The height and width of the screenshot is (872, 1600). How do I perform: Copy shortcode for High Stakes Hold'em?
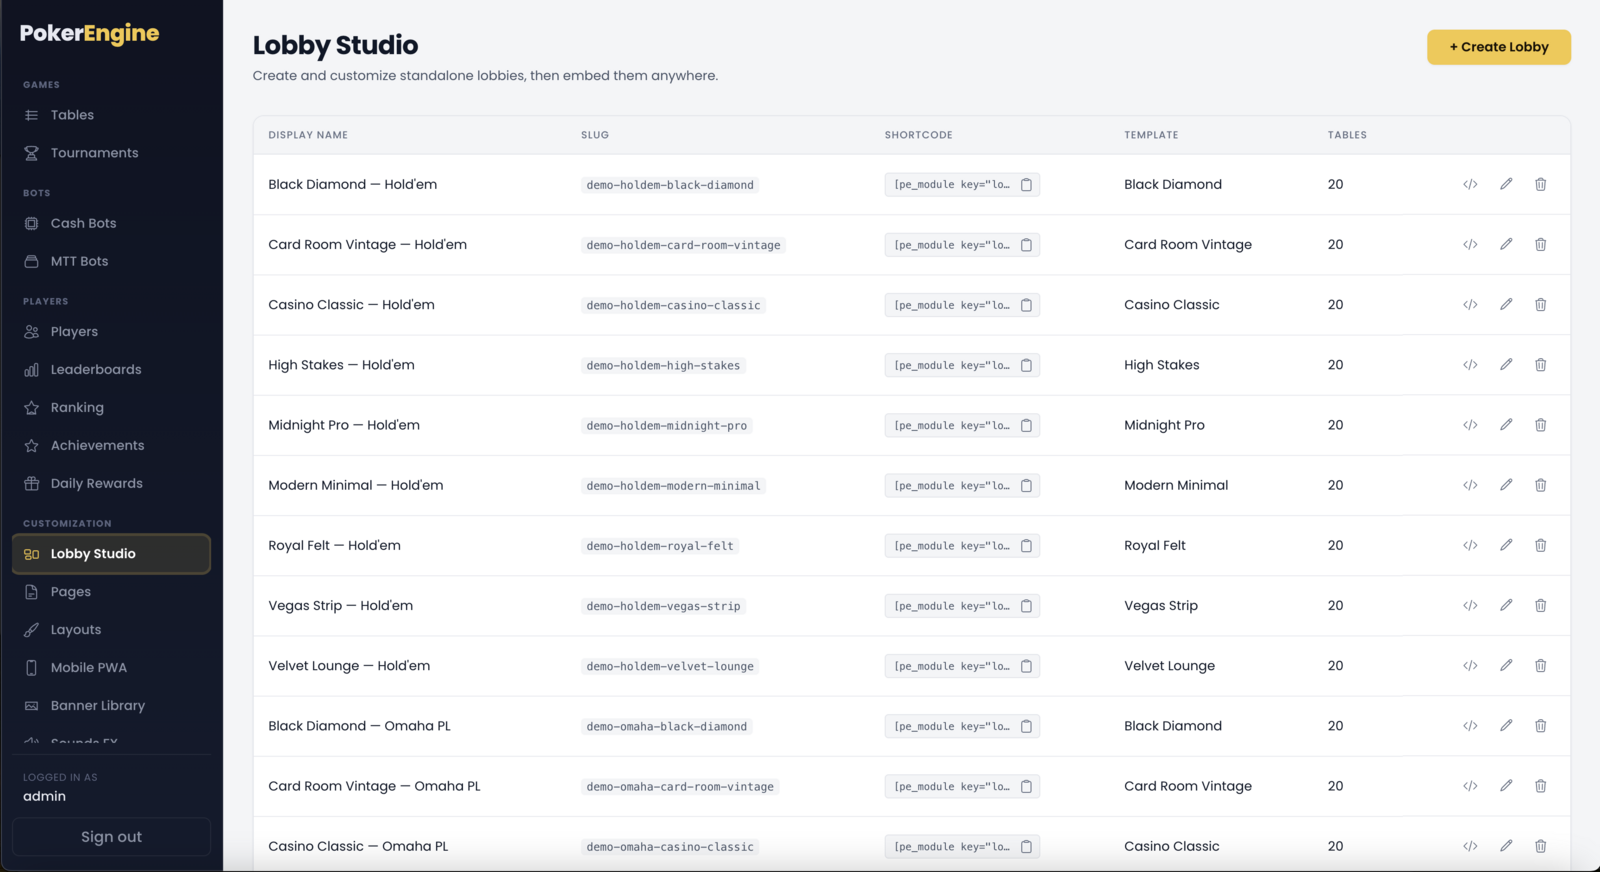[x=1026, y=365]
